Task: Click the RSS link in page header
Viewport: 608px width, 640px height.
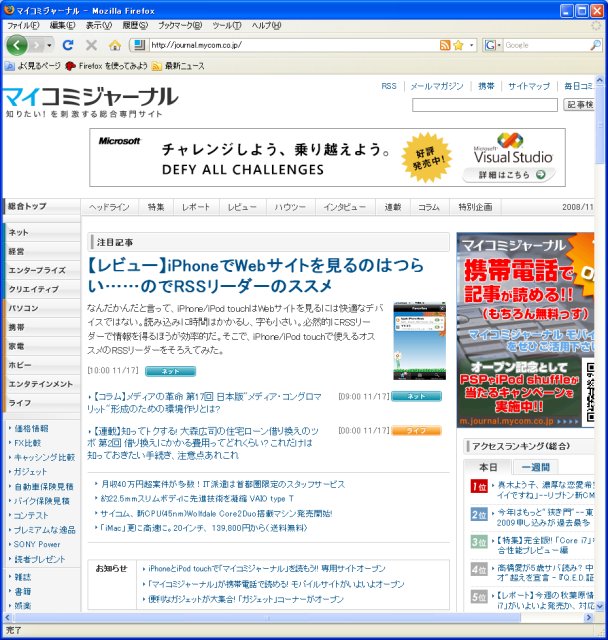Action: click(388, 86)
